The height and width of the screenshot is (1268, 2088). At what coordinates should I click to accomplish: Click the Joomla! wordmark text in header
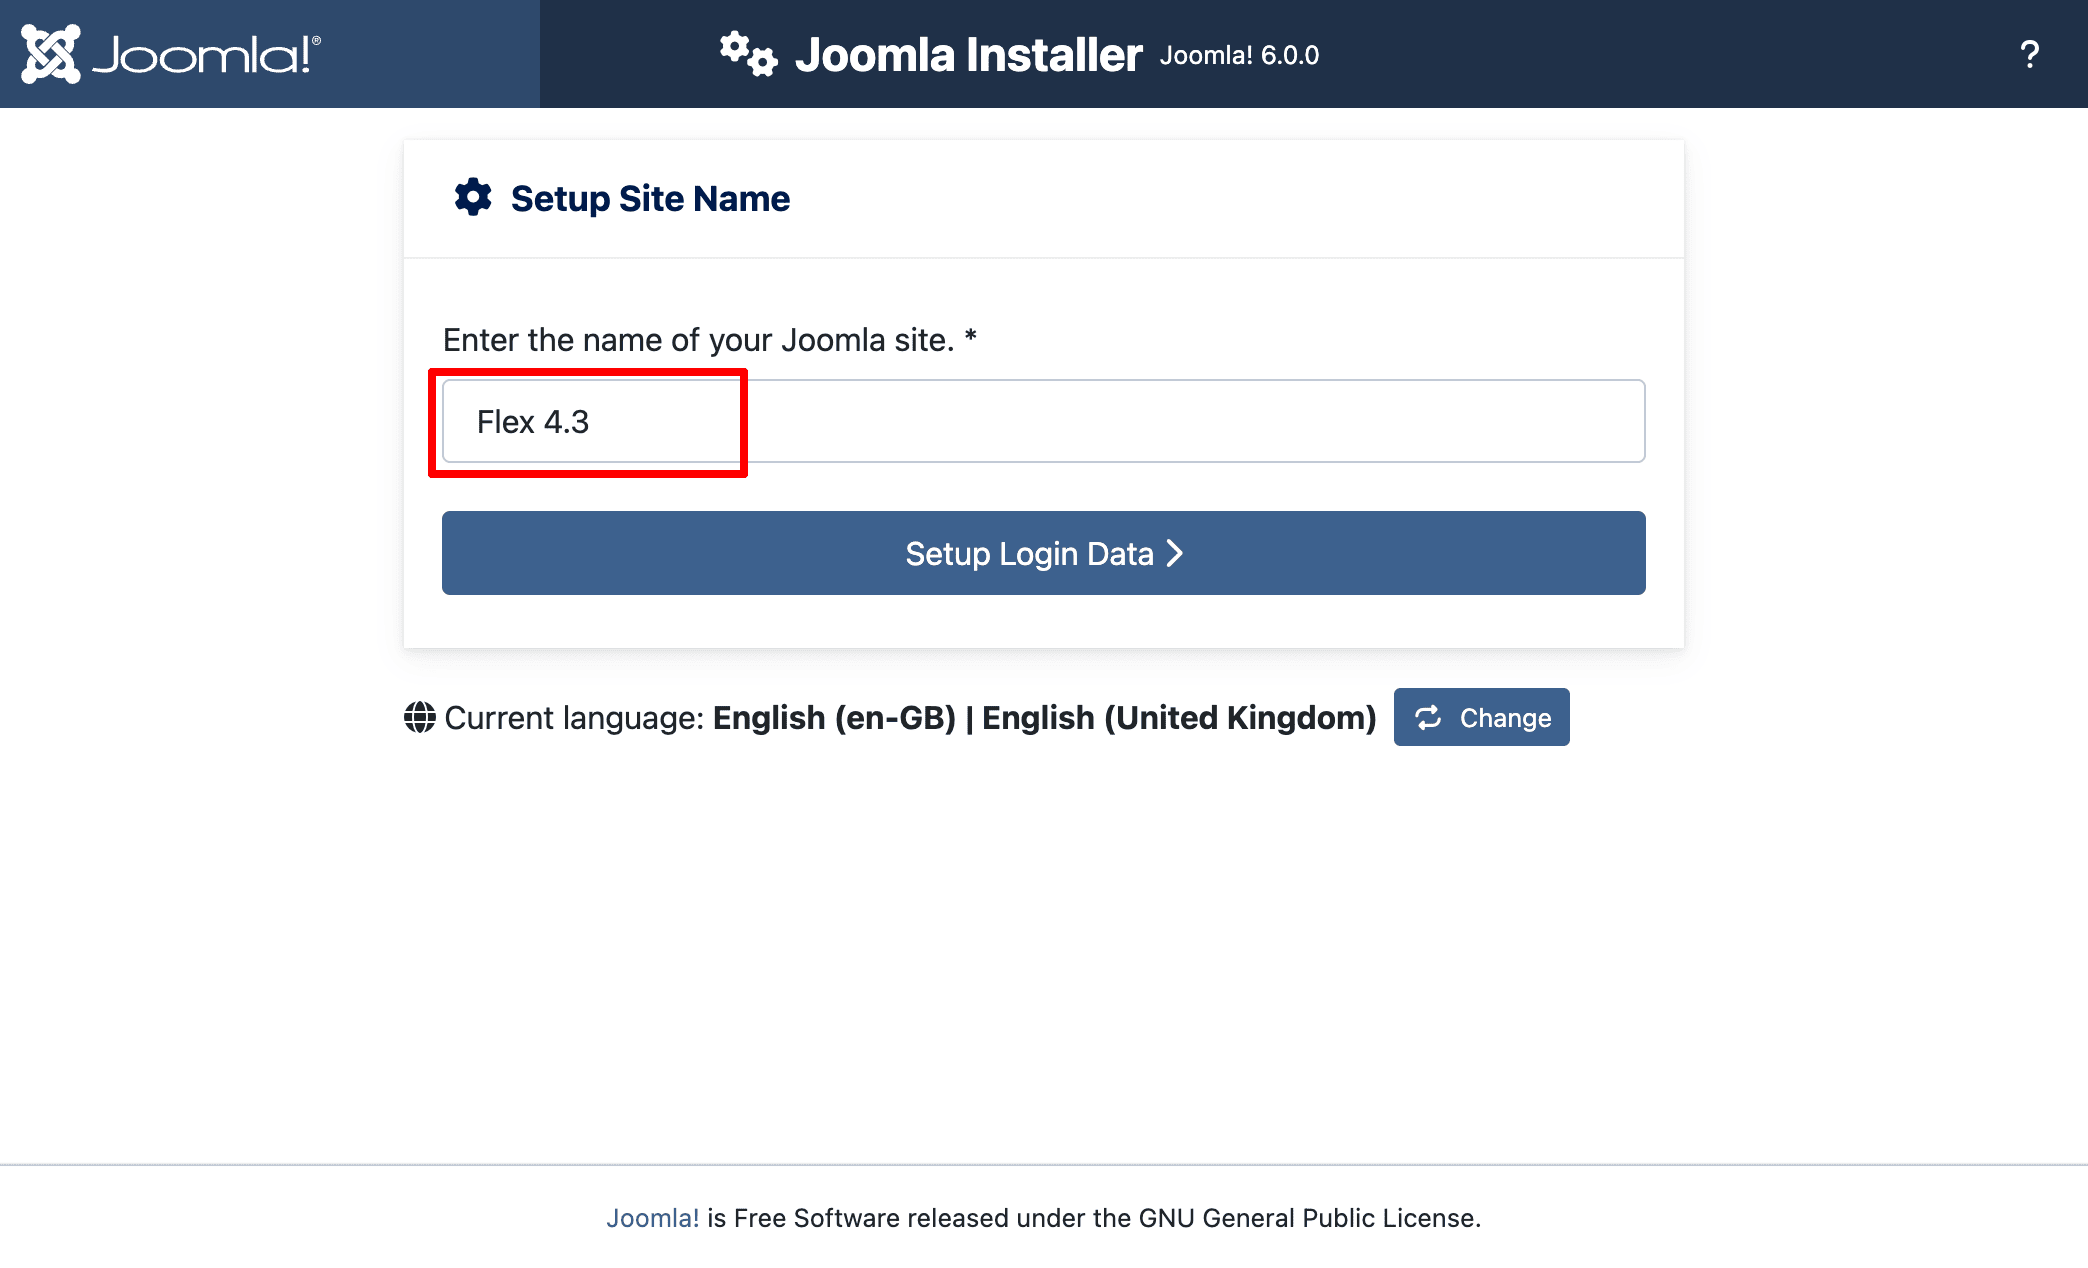tap(207, 55)
